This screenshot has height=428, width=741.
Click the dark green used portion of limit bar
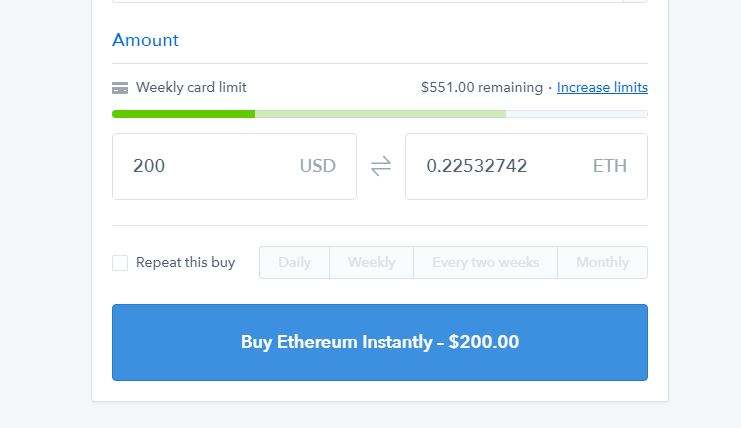tap(183, 114)
